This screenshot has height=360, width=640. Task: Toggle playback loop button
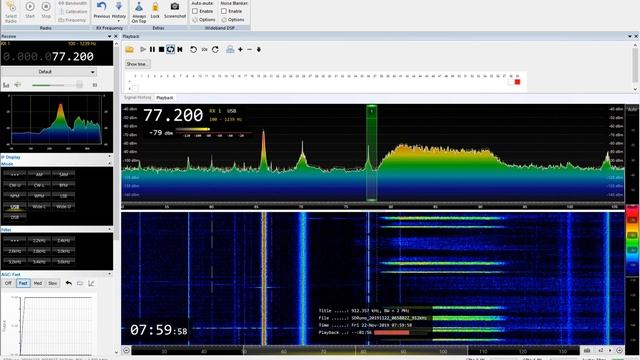pos(171,49)
